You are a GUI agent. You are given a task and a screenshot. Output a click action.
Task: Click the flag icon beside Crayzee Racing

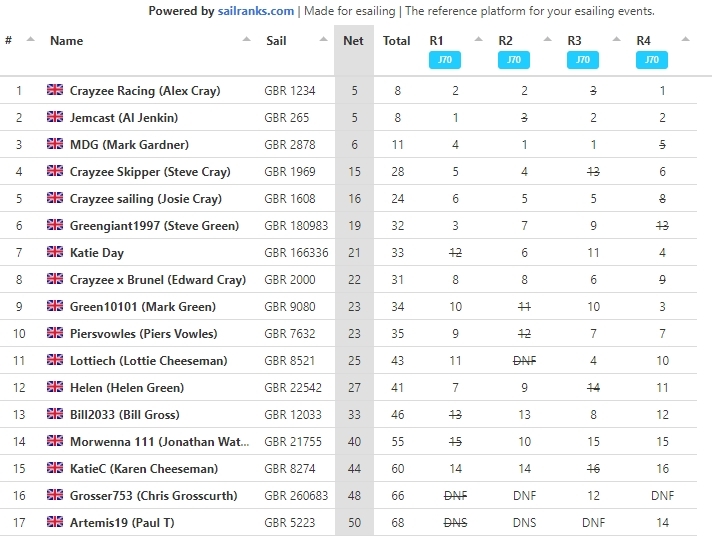55,90
